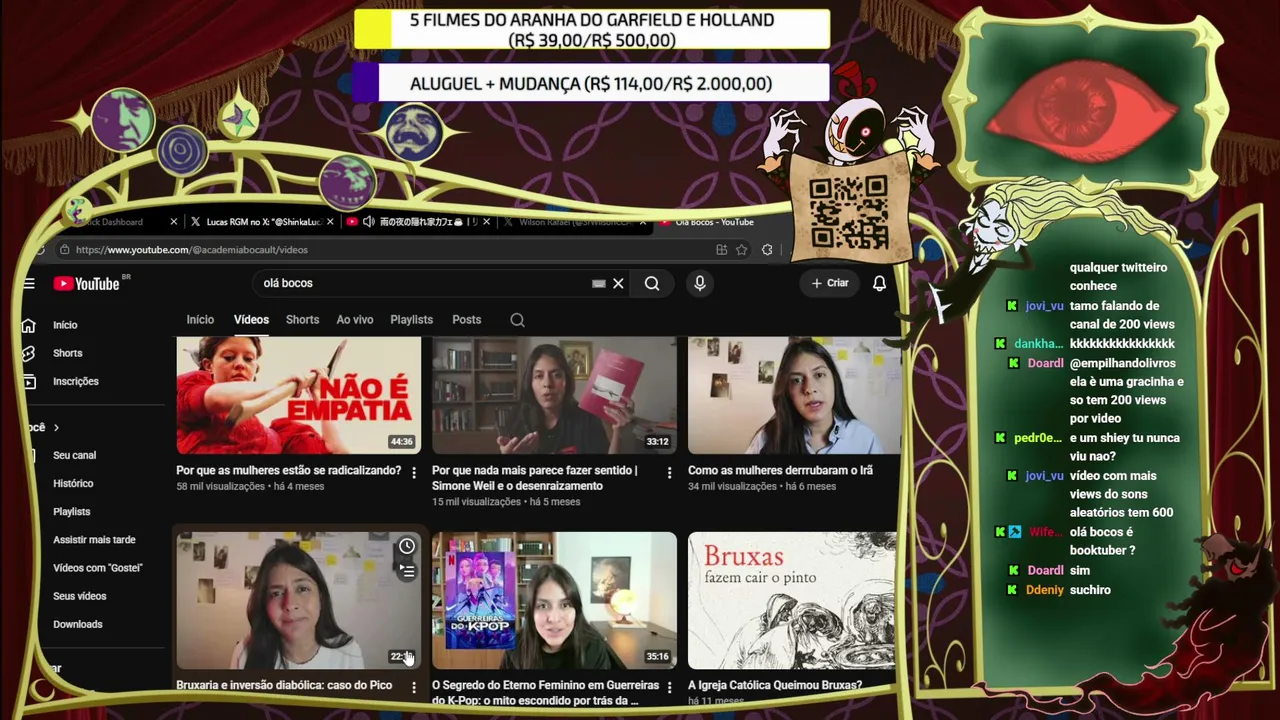Open the channel Início tab
Image resolution: width=1280 pixels, height=720 pixels.
point(200,320)
